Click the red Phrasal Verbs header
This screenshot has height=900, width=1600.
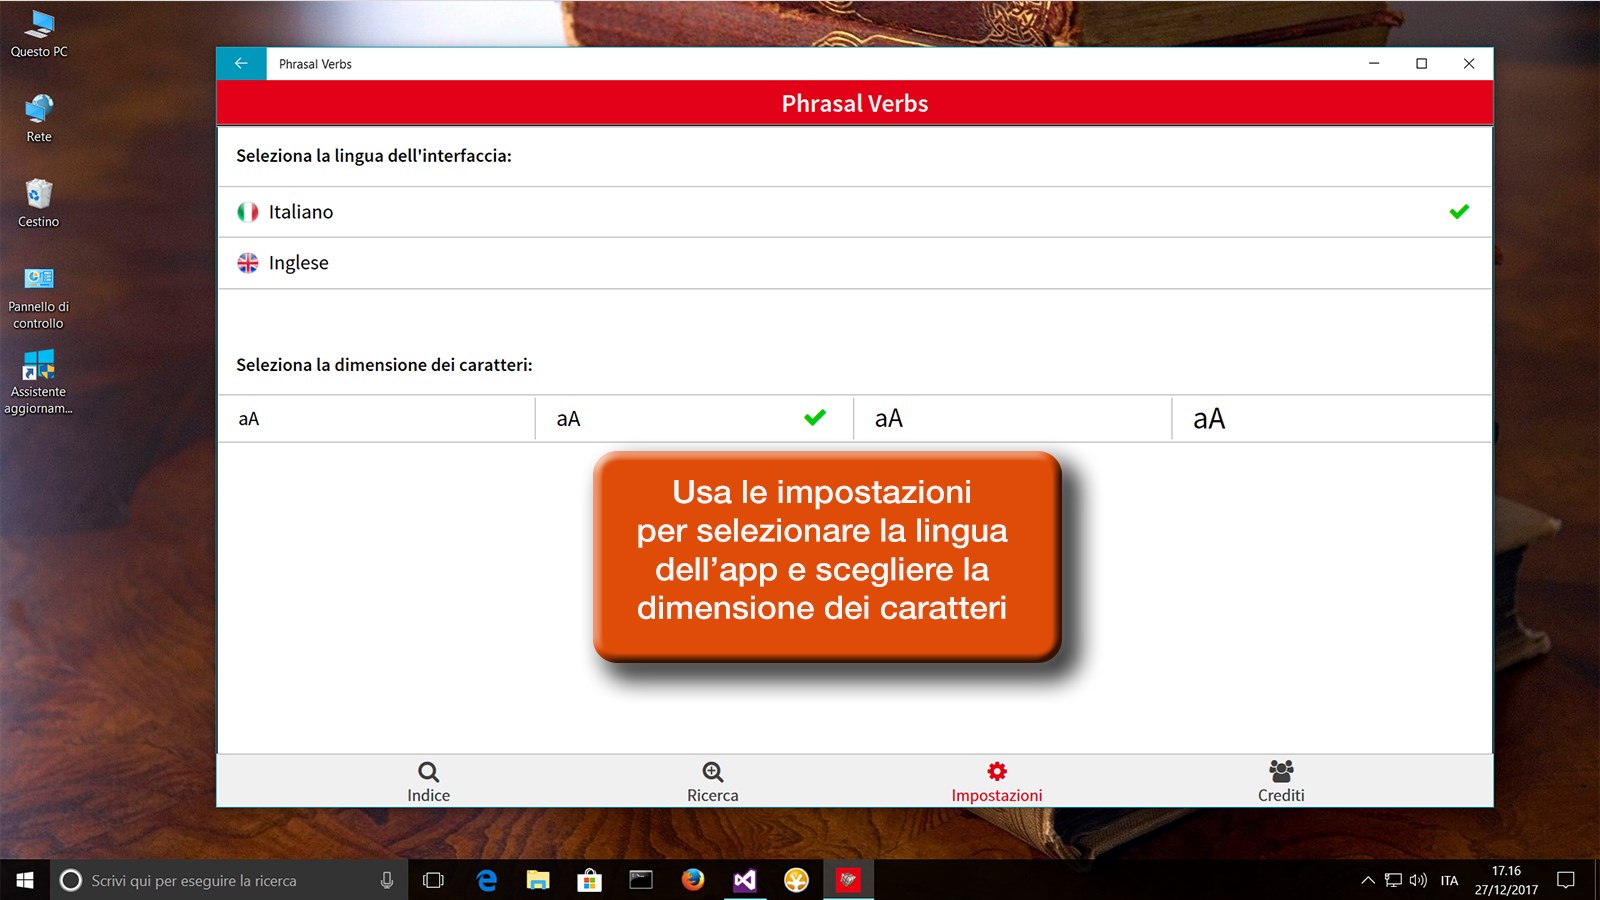pyautogui.click(x=855, y=103)
